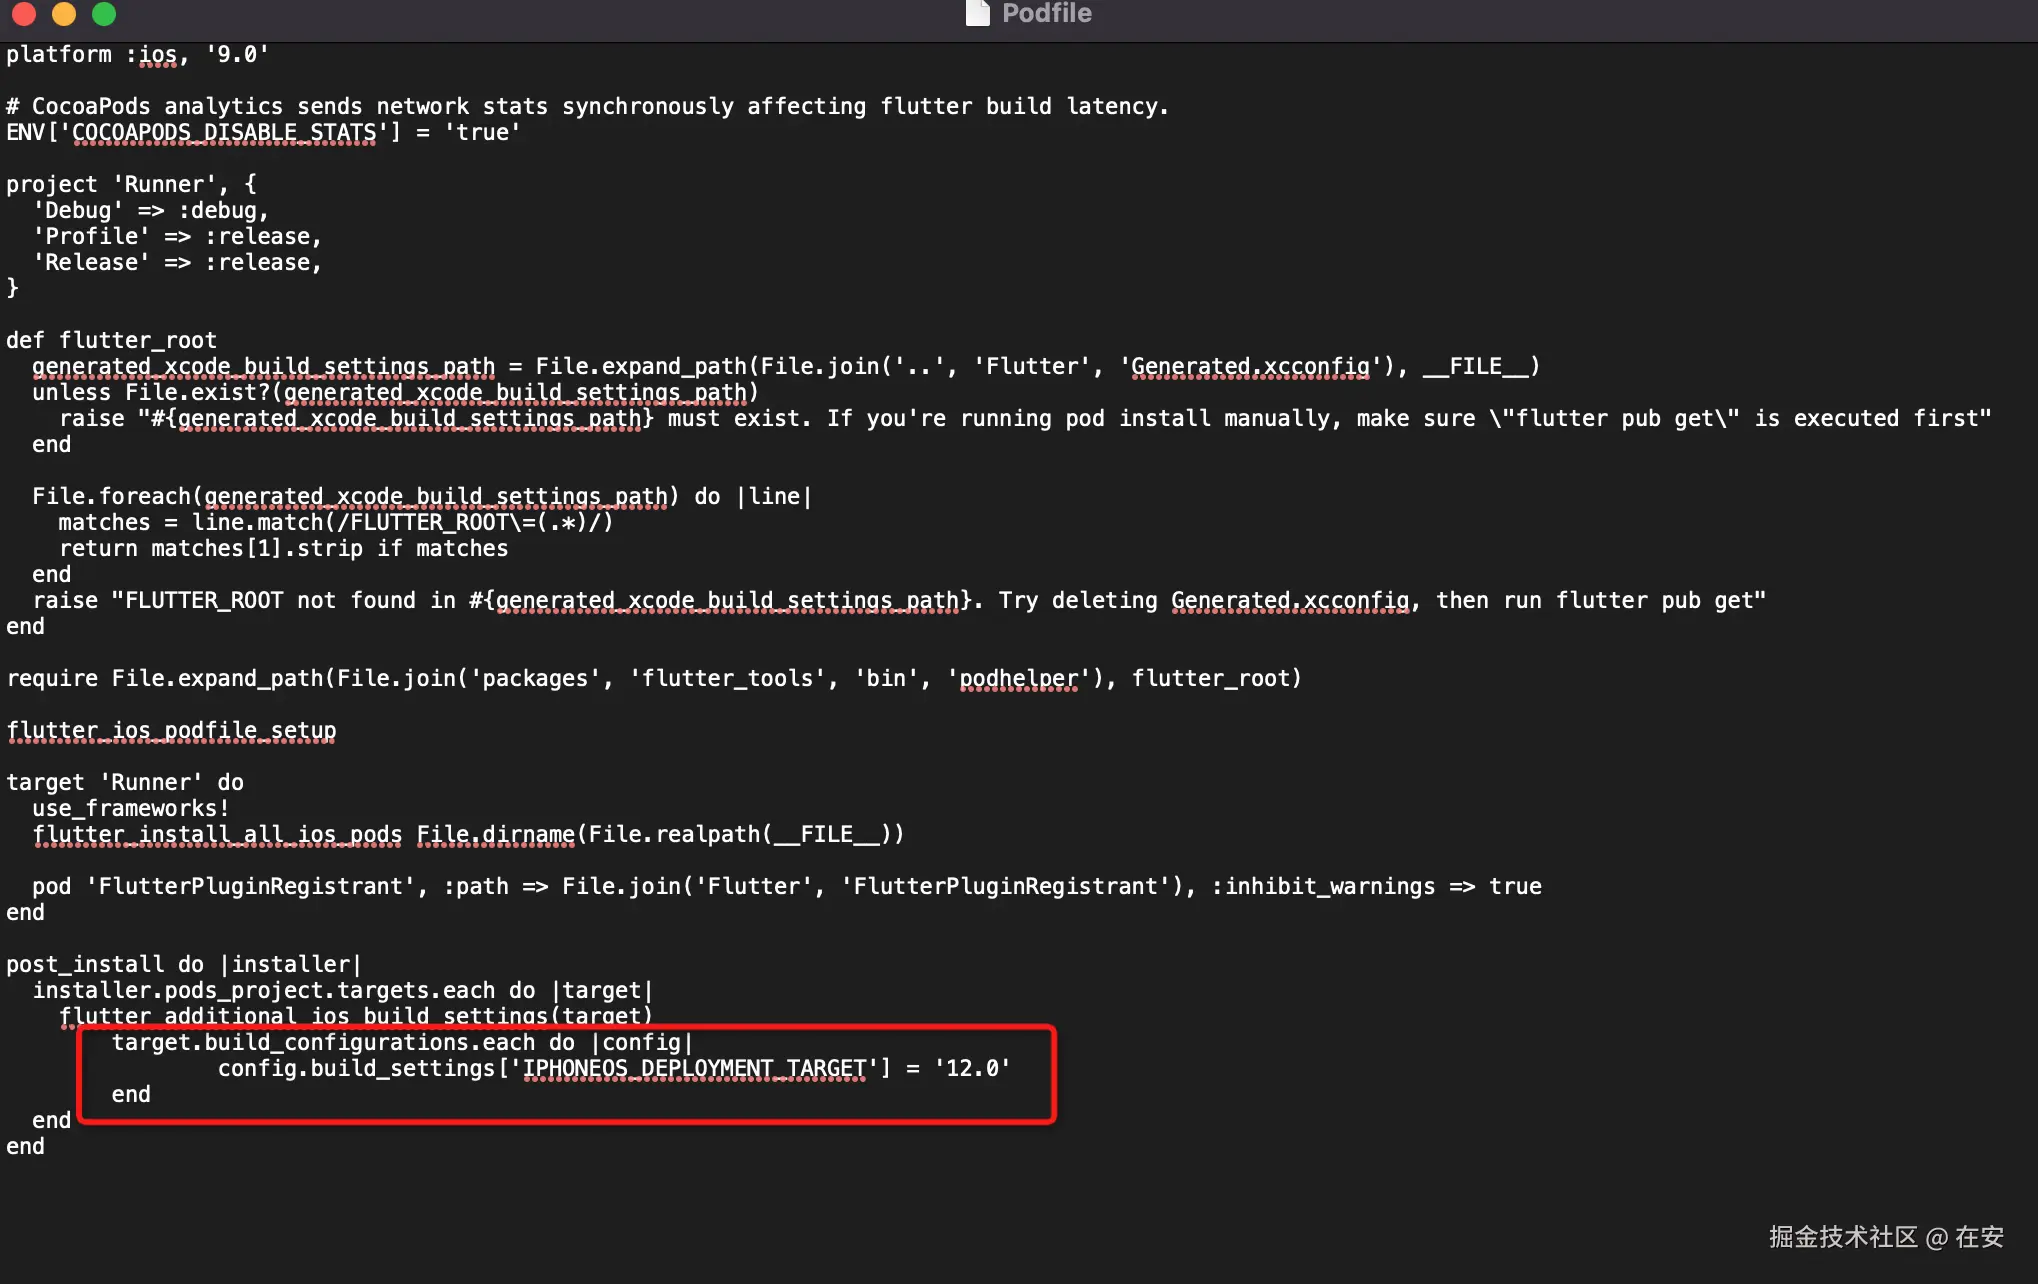The width and height of the screenshot is (2038, 1284).
Task: Click the red close window button
Action: [x=24, y=13]
